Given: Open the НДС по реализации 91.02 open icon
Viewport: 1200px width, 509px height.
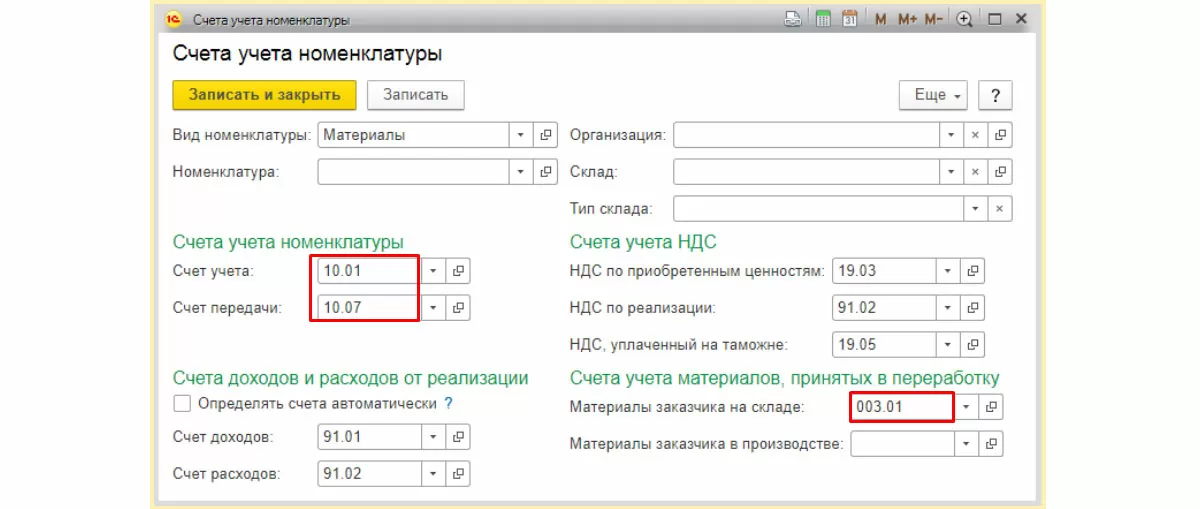Looking at the screenshot, I should click(x=973, y=308).
